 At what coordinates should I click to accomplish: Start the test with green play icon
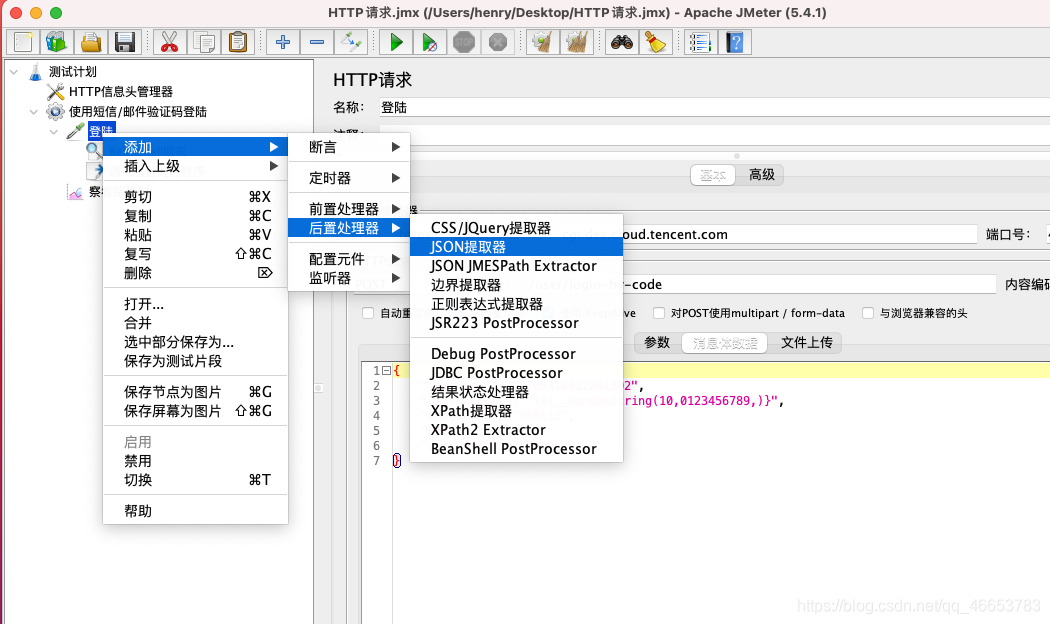pos(396,42)
